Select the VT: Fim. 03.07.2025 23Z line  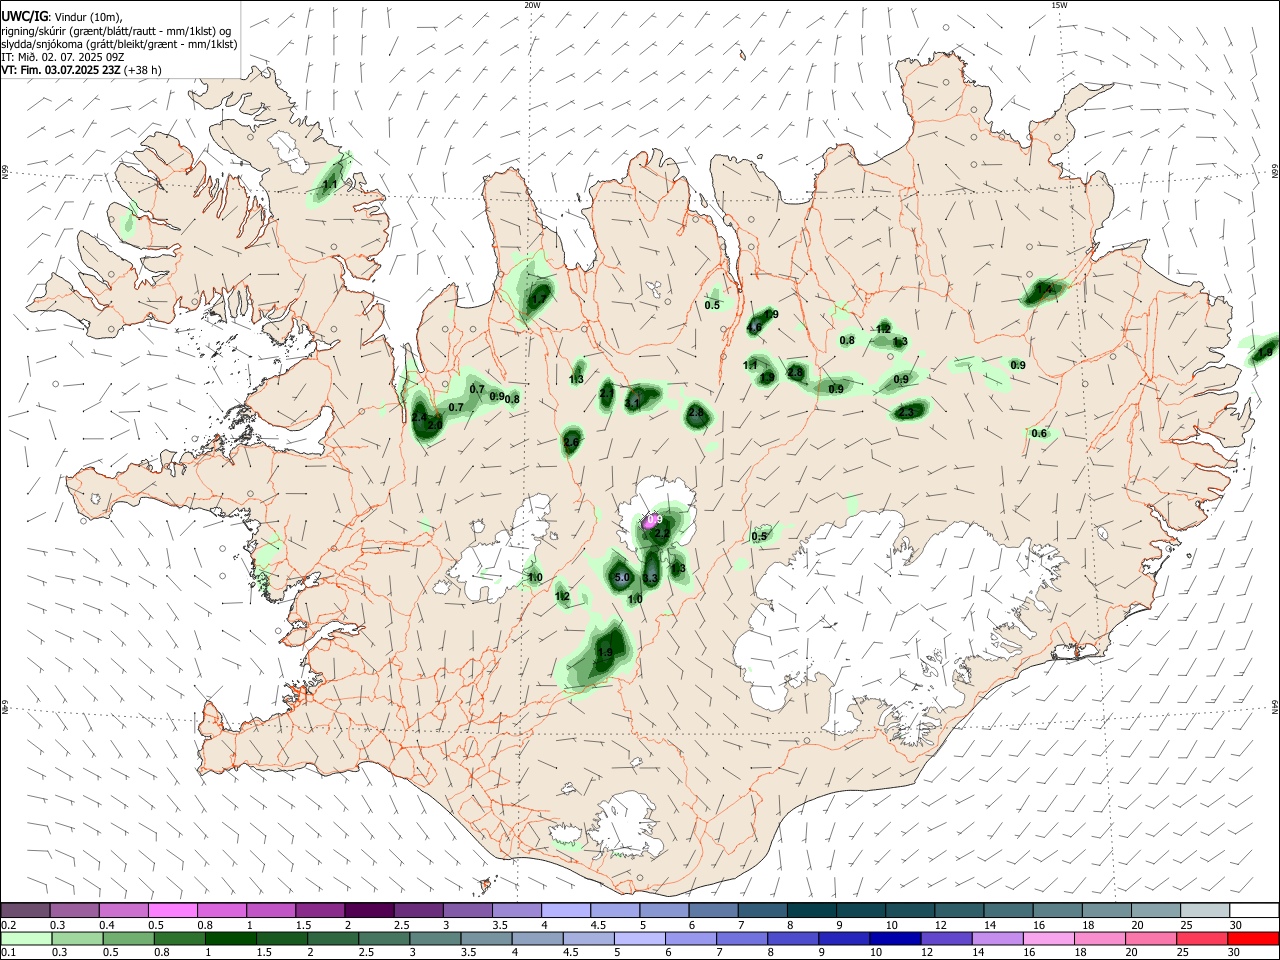click(x=82, y=70)
